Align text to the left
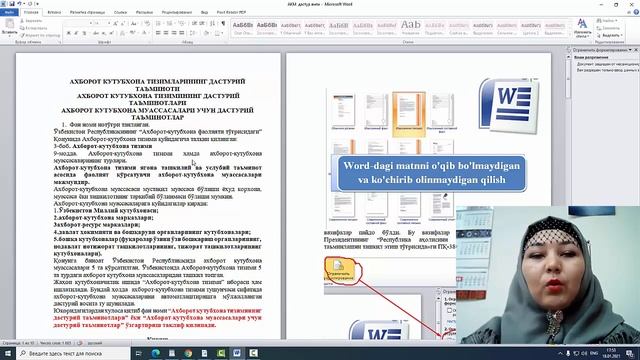Image resolution: width=640 pixels, height=360 pixels. pos(158,33)
